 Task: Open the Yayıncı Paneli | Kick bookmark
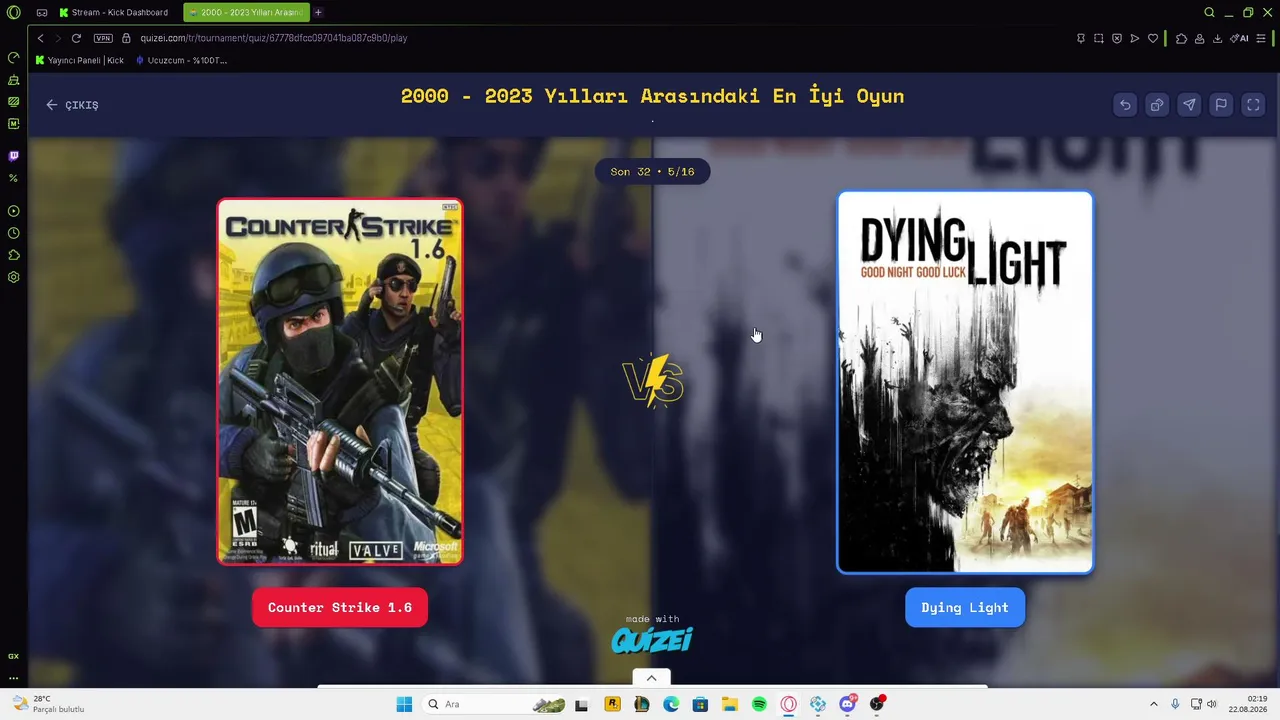80,60
